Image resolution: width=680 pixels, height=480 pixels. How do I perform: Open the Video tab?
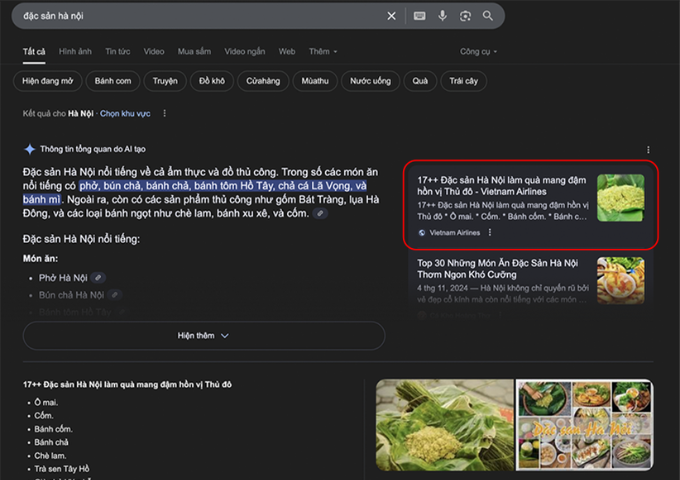point(154,52)
